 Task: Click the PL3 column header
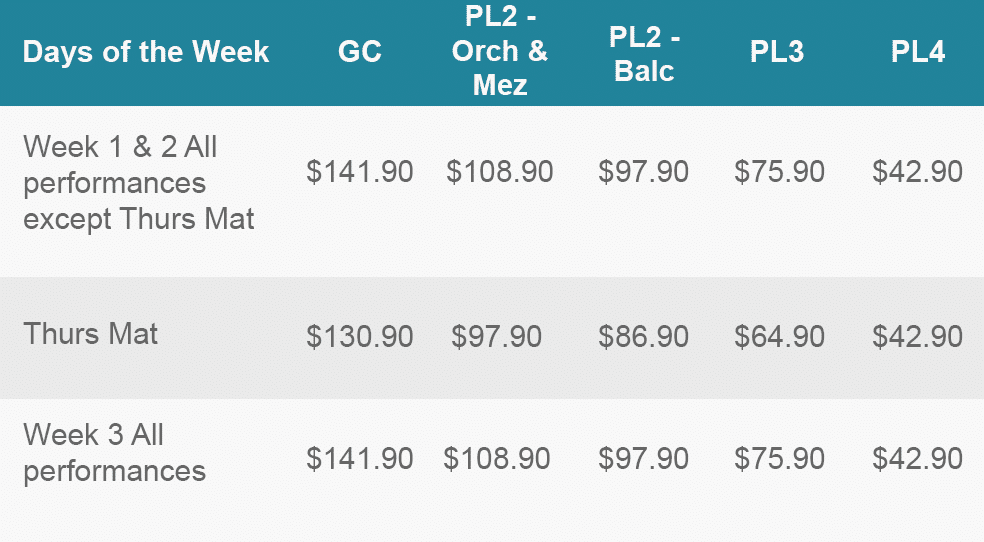[777, 51]
